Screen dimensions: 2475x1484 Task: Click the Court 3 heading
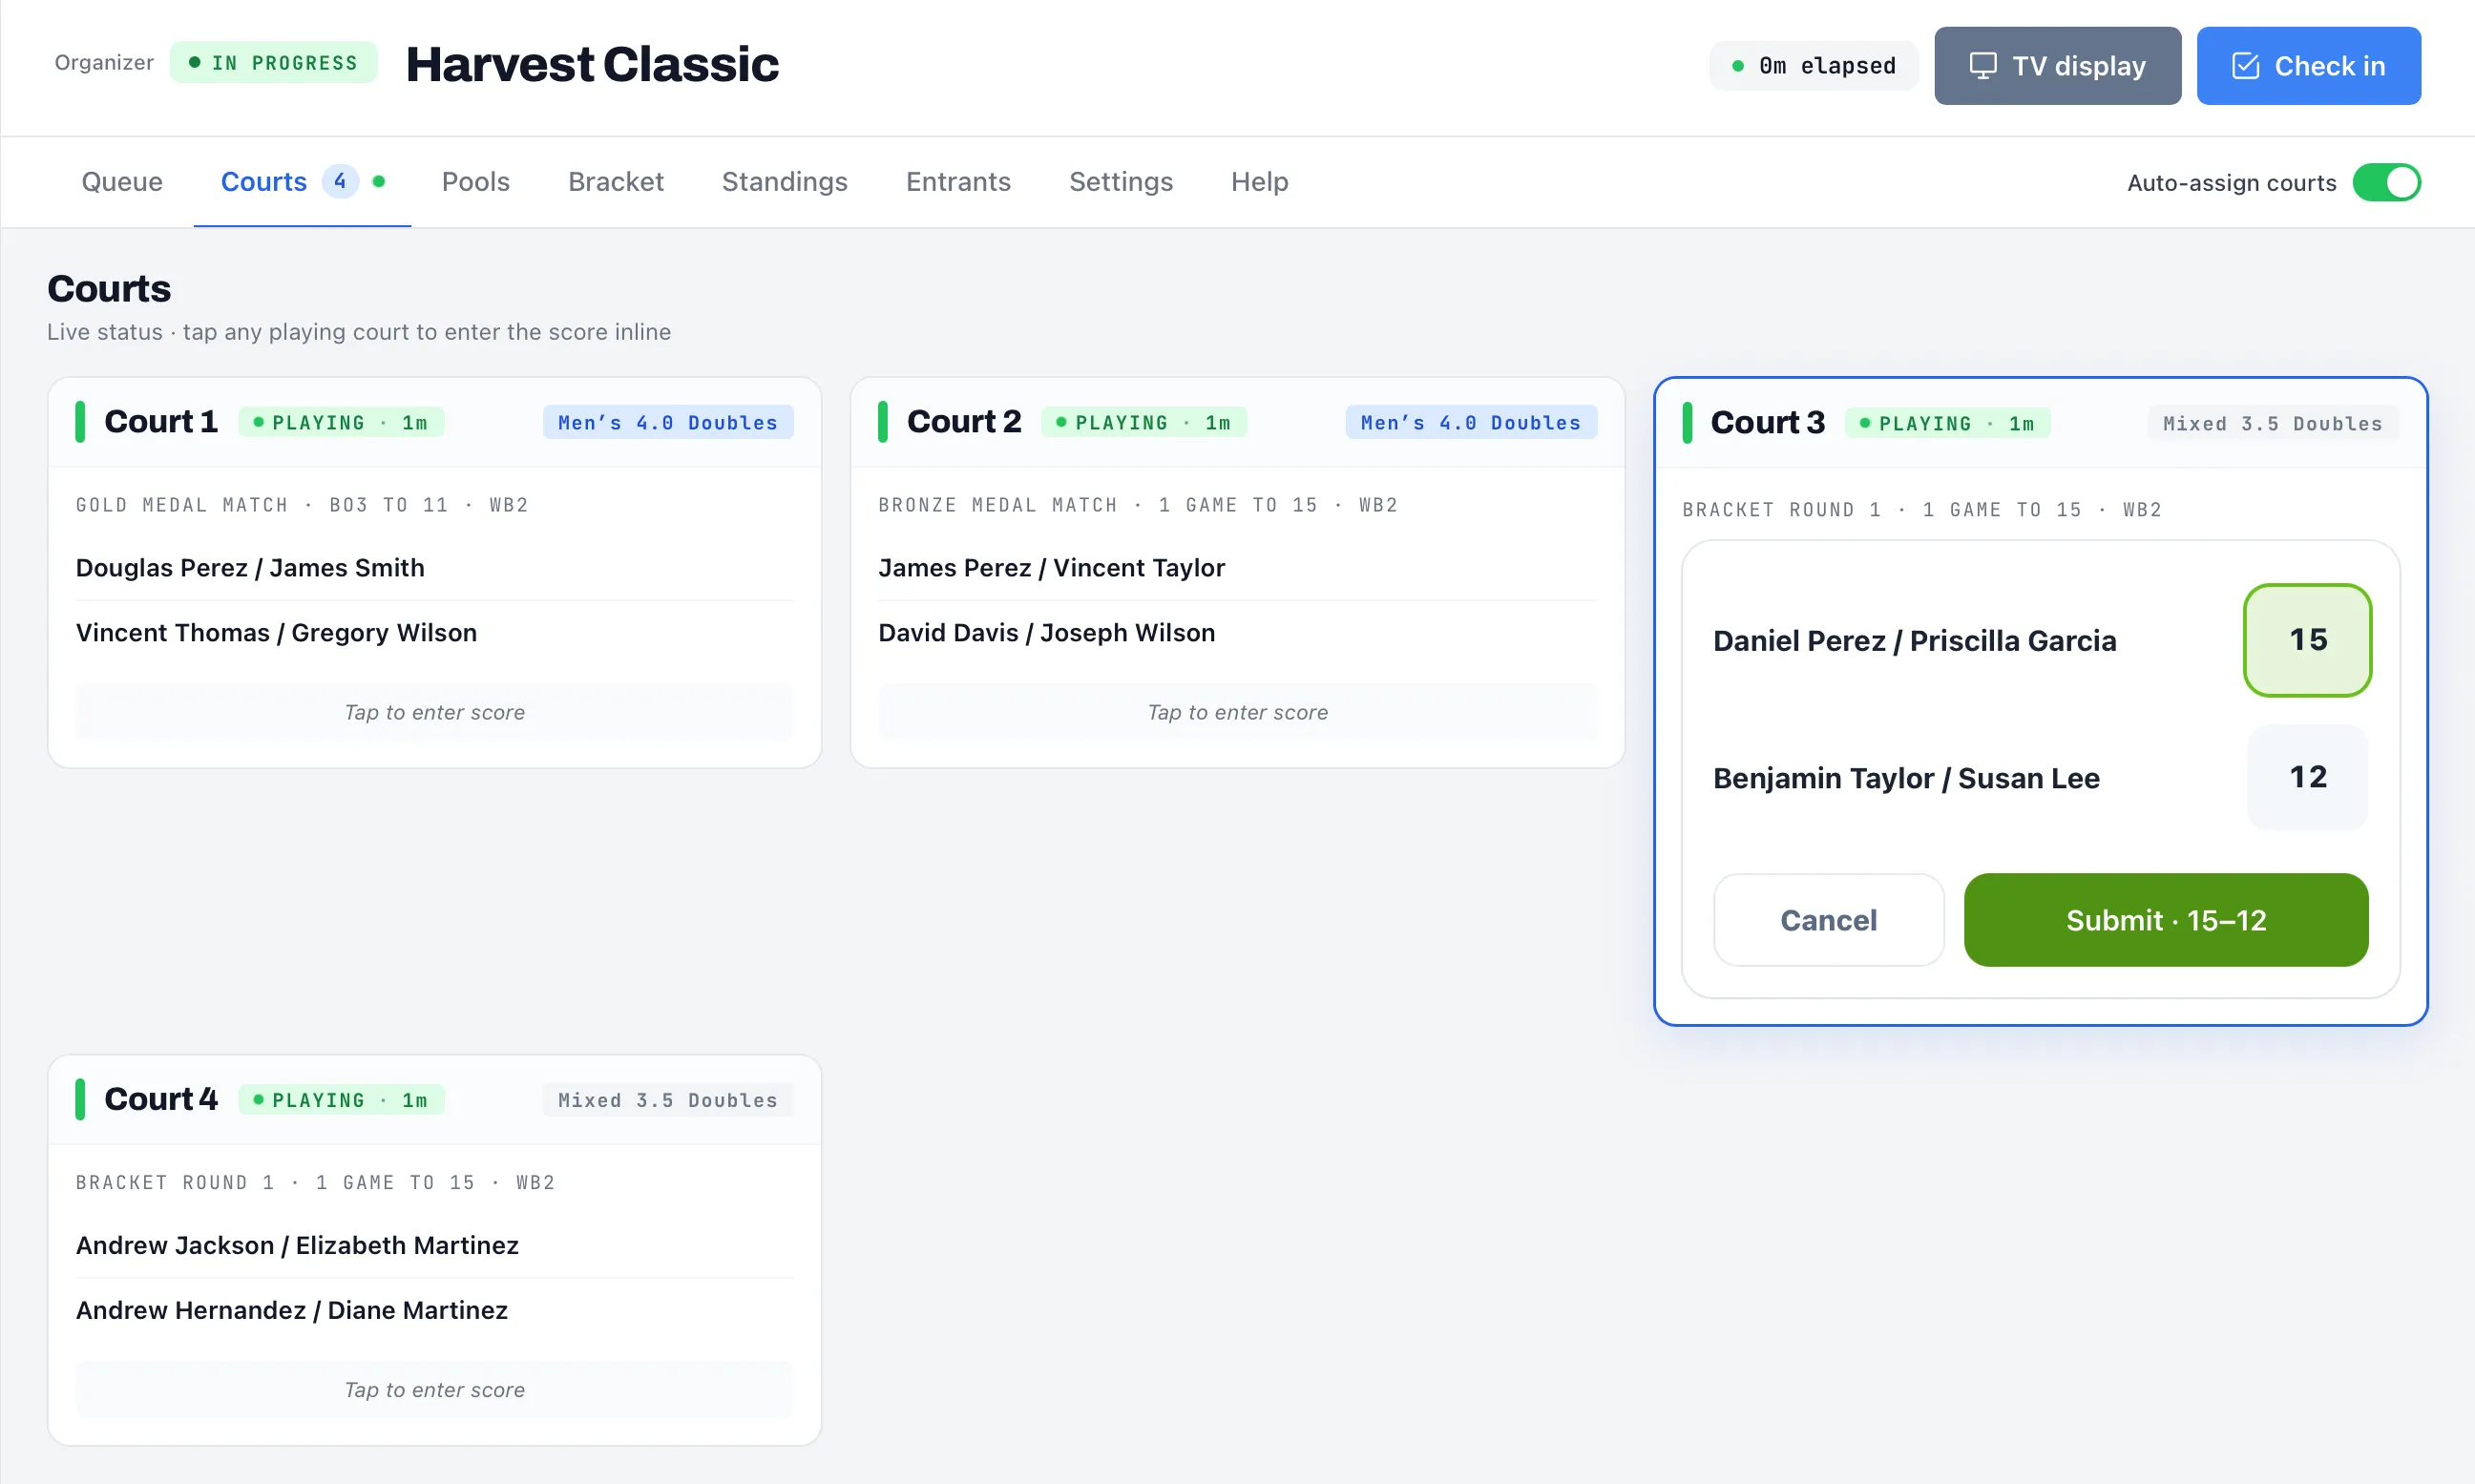[1767, 422]
